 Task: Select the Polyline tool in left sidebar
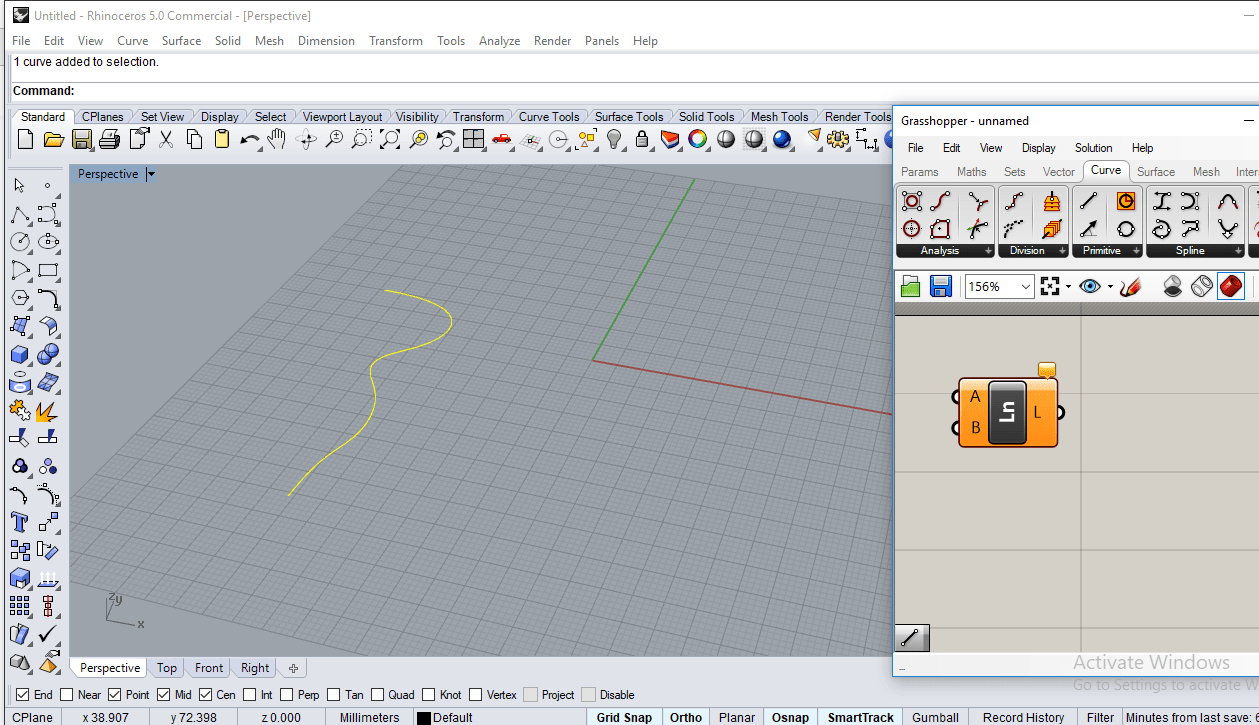(x=19, y=214)
